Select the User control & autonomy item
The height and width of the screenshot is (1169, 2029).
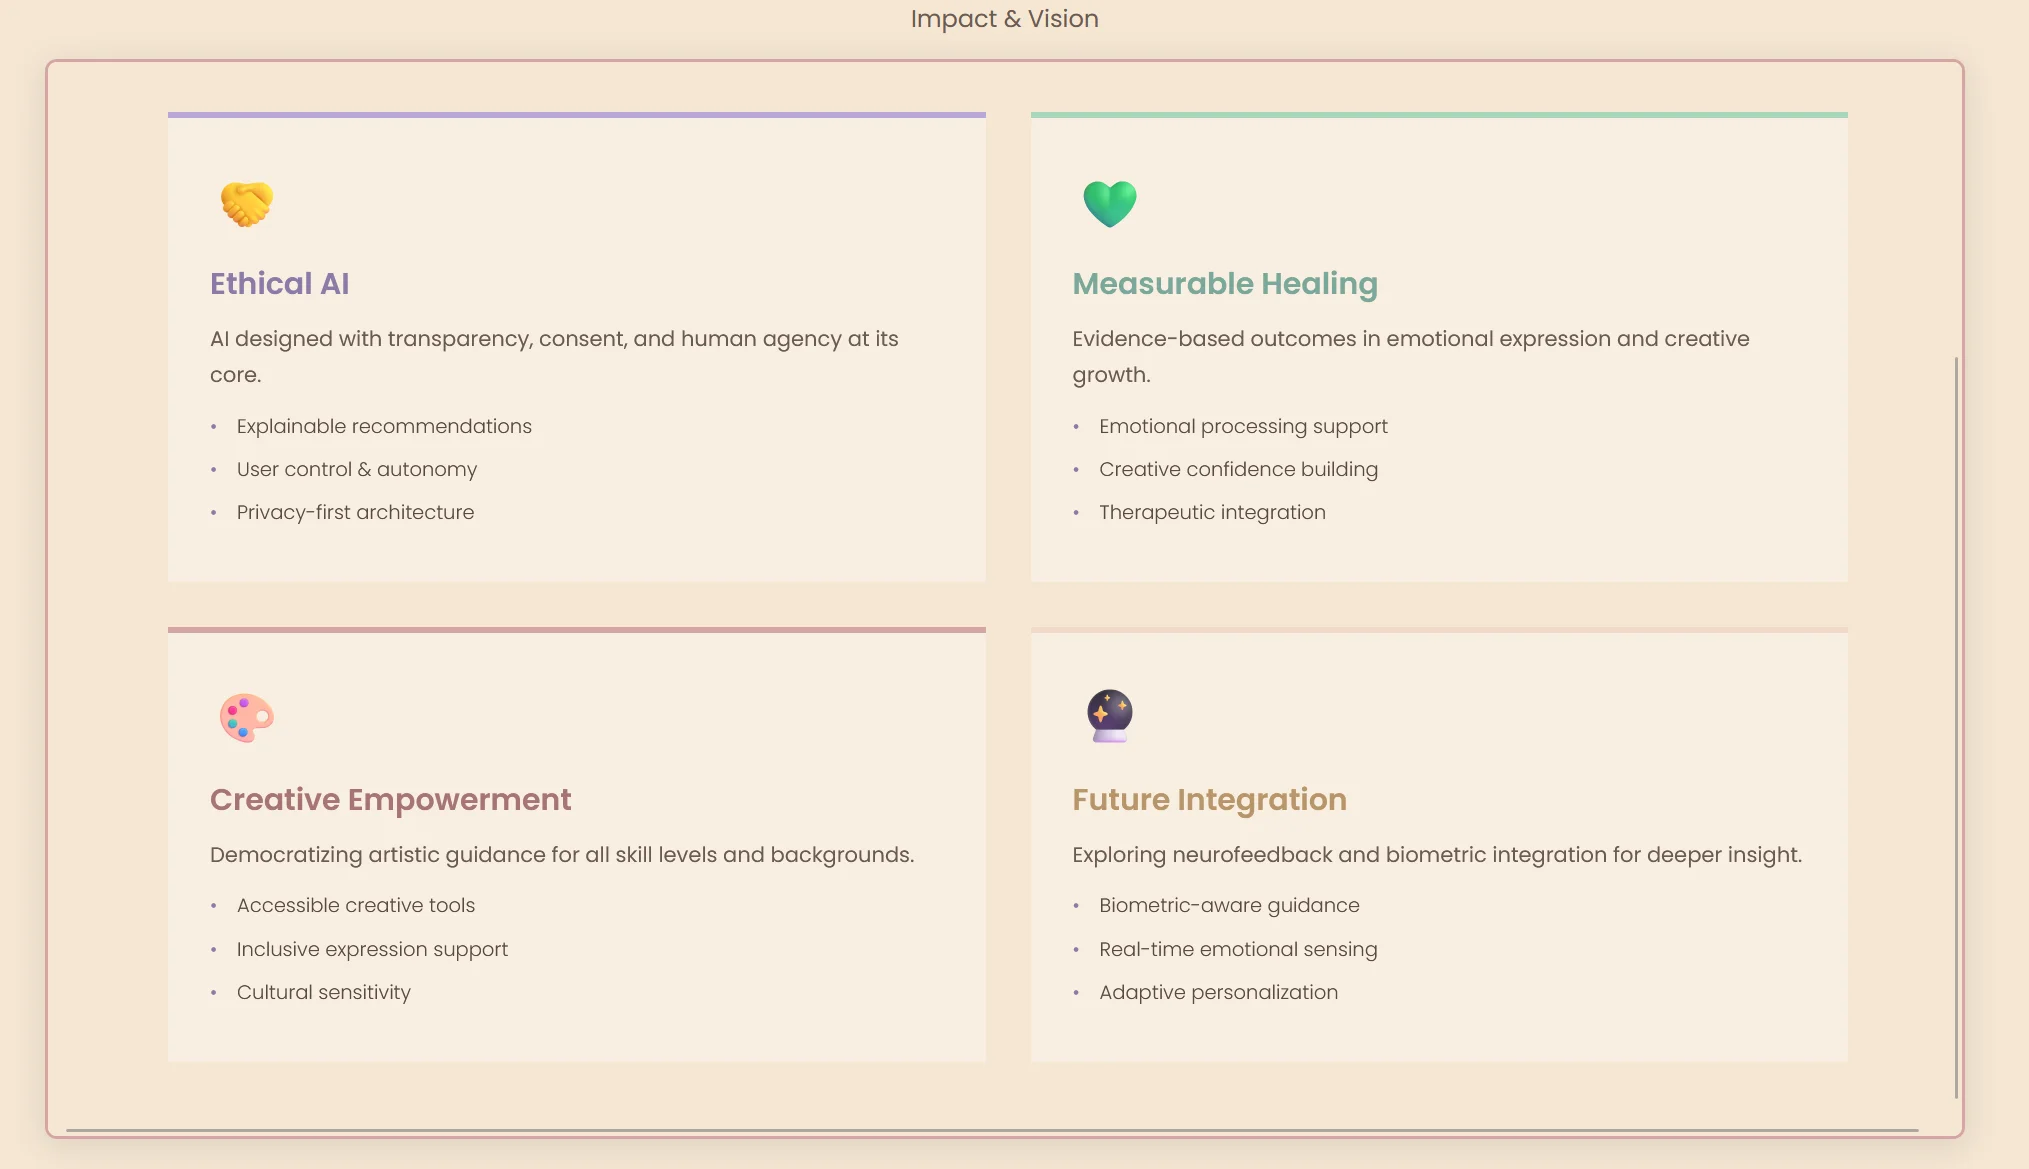(356, 470)
